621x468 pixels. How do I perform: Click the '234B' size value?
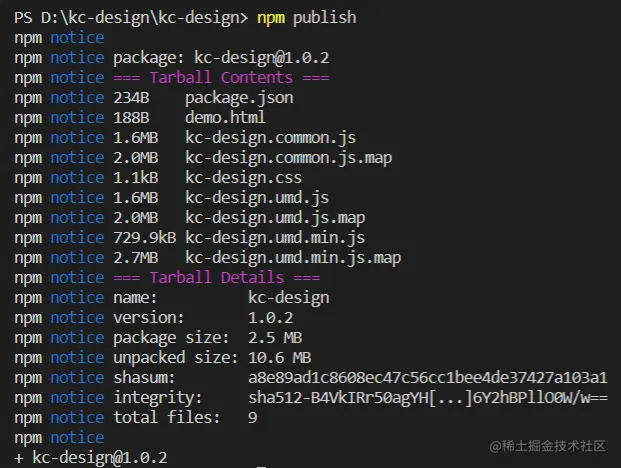coord(131,98)
